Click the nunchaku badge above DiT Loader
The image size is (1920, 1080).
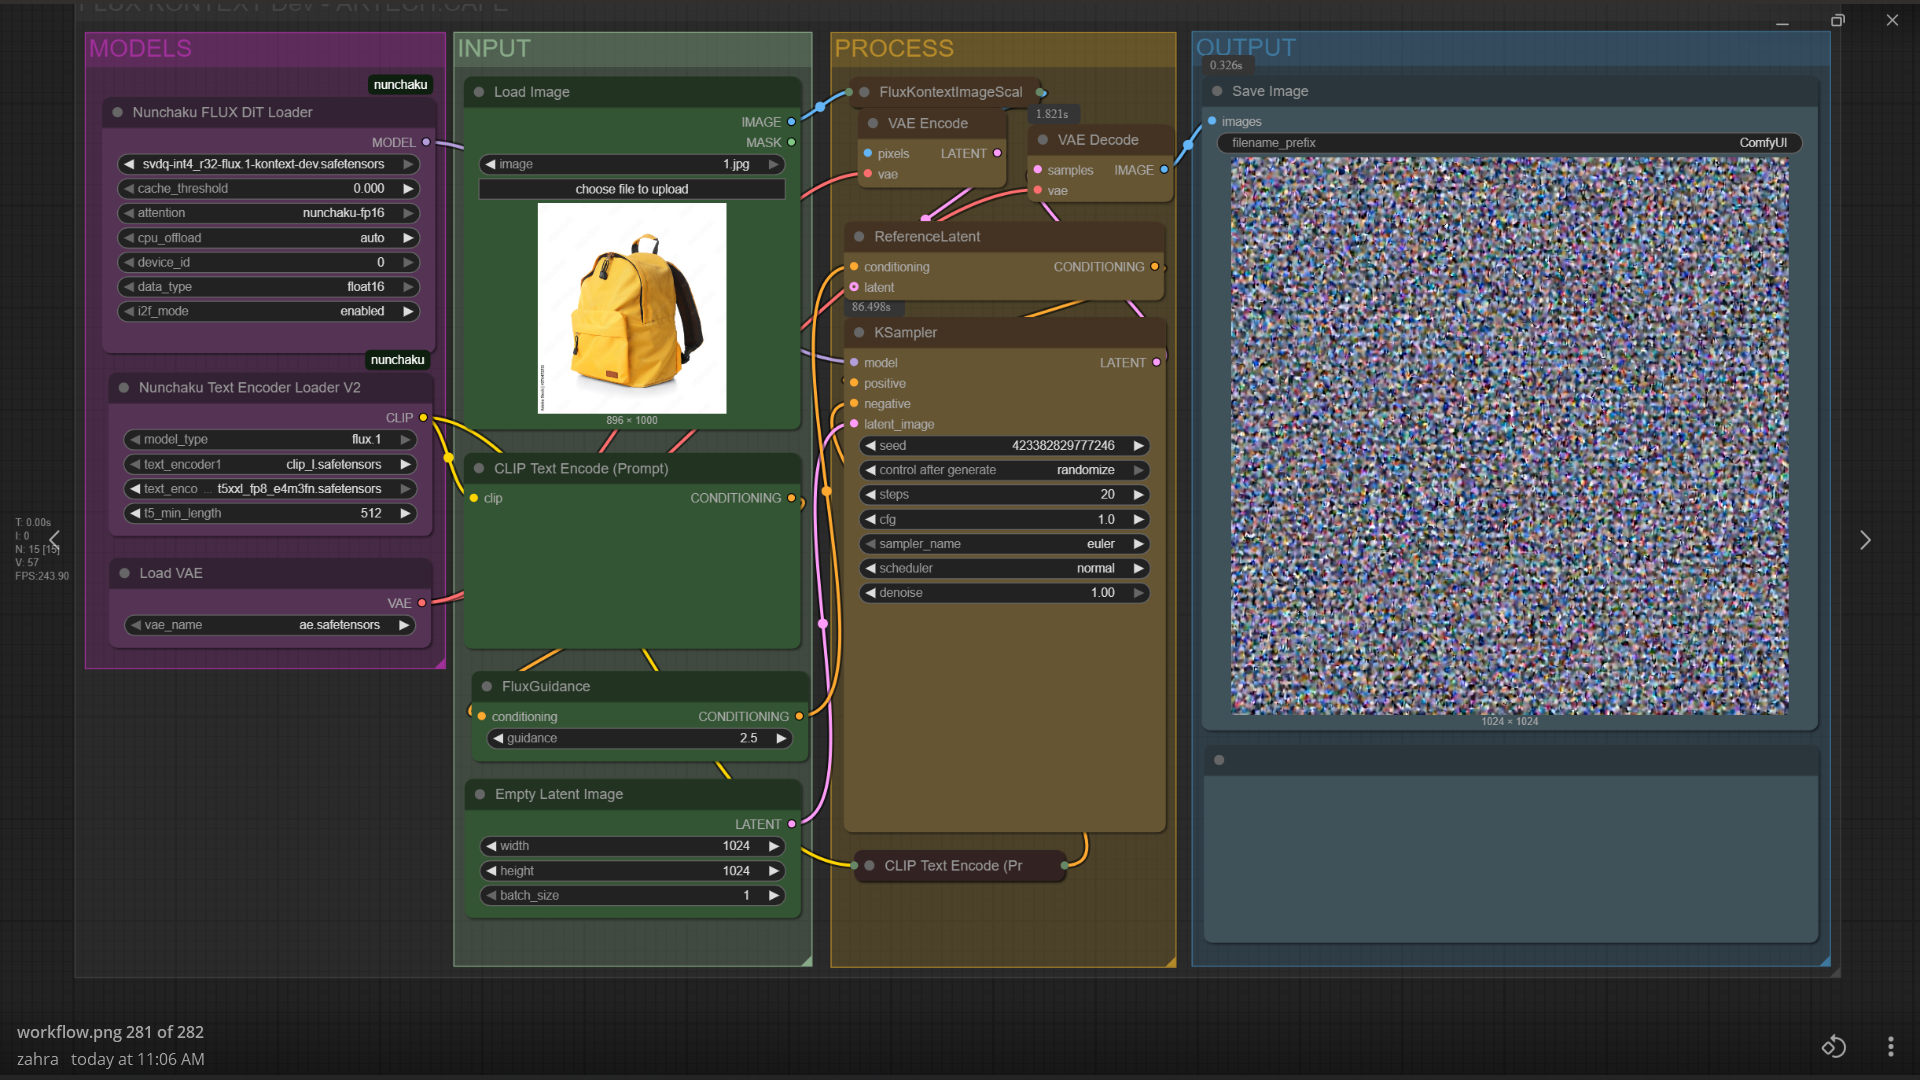pos(400,85)
